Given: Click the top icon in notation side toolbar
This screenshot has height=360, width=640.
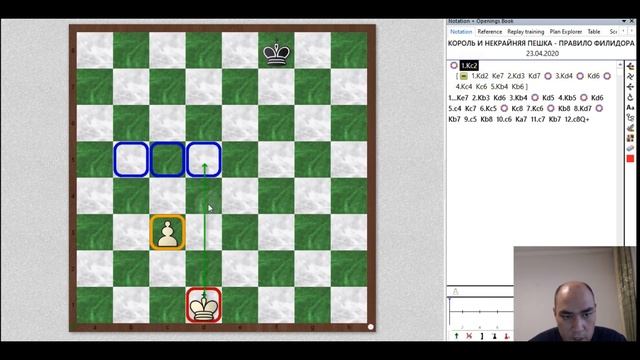Looking at the screenshot, I should point(630,66).
